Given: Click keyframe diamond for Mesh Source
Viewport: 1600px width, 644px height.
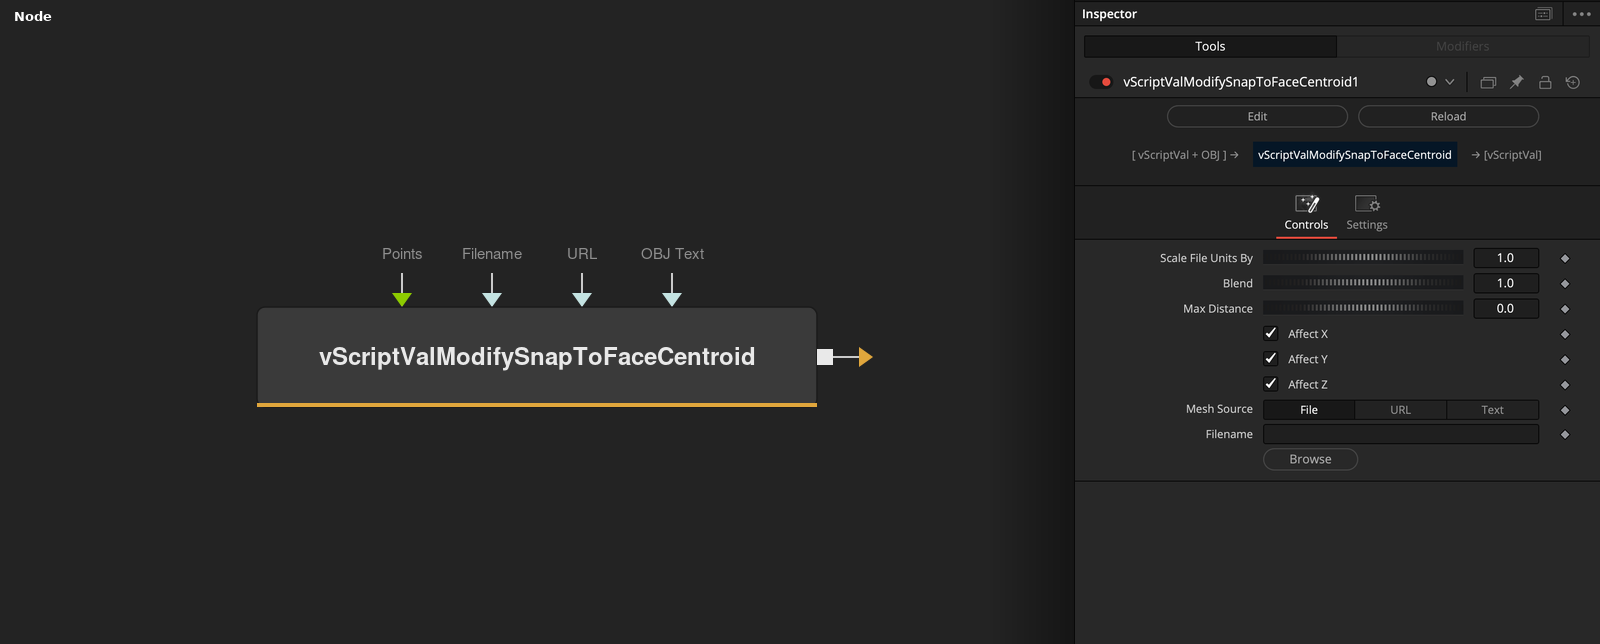Looking at the screenshot, I should click(1565, 410).
